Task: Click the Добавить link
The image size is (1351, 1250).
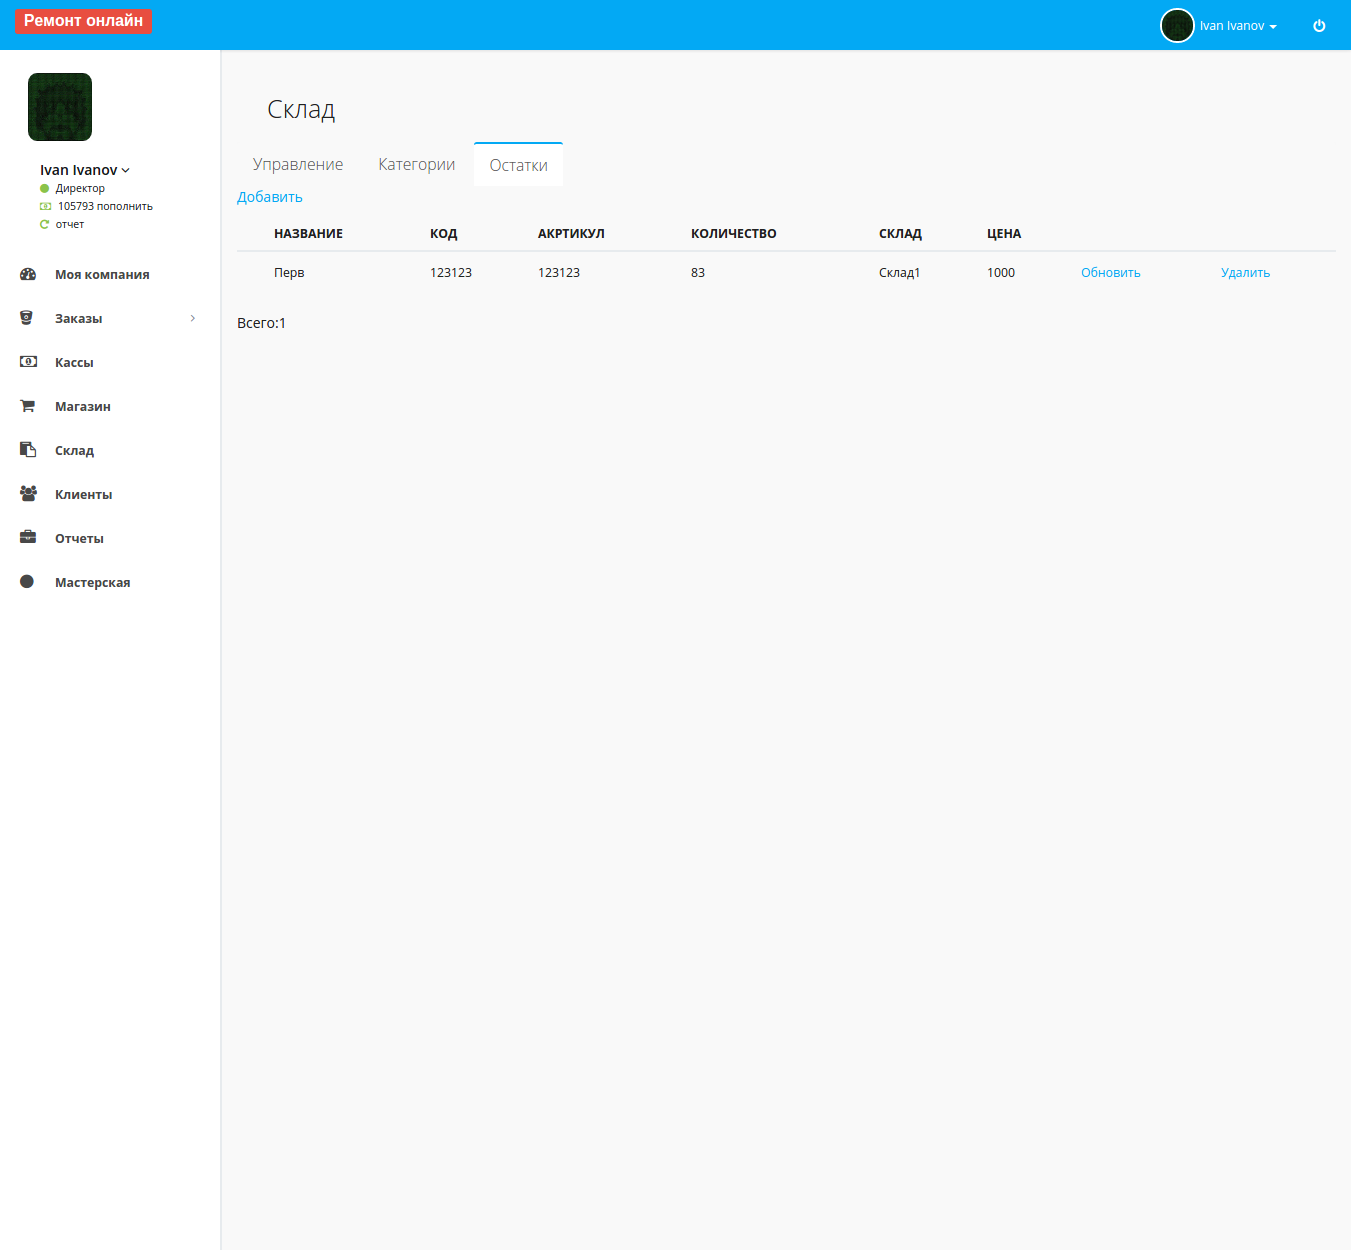Action: (x=270, y=197)
